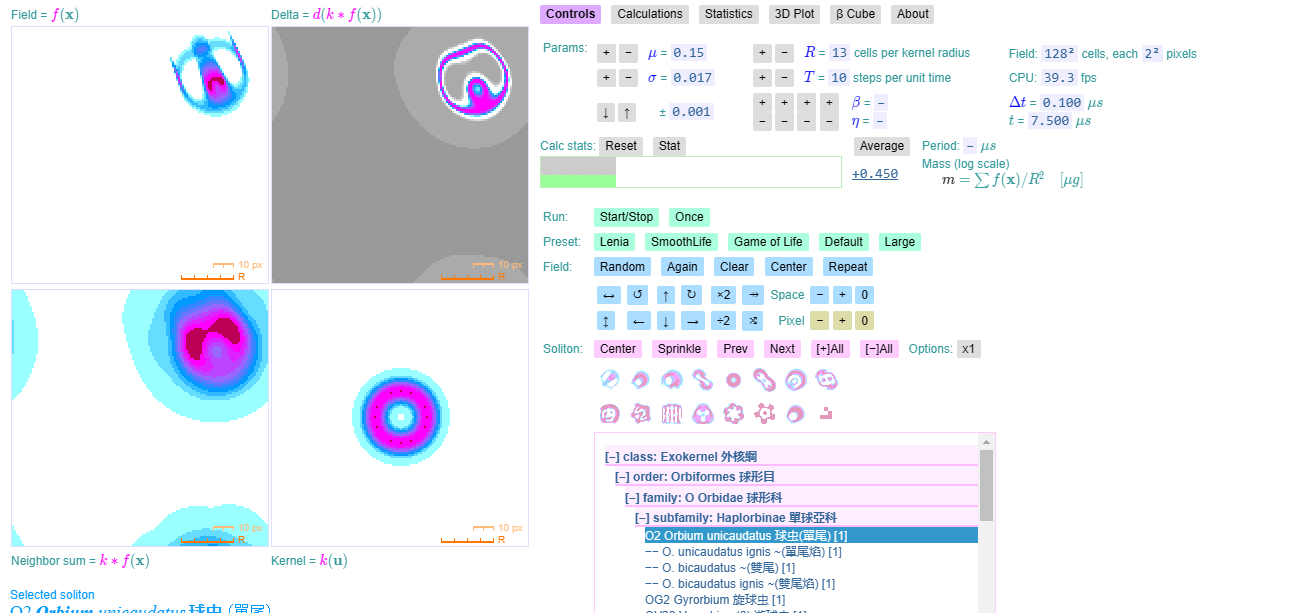Click the σ value field 0.017
Image resolution: width=1307 pixels, height=613 pixels.
(x=692, y=78)
